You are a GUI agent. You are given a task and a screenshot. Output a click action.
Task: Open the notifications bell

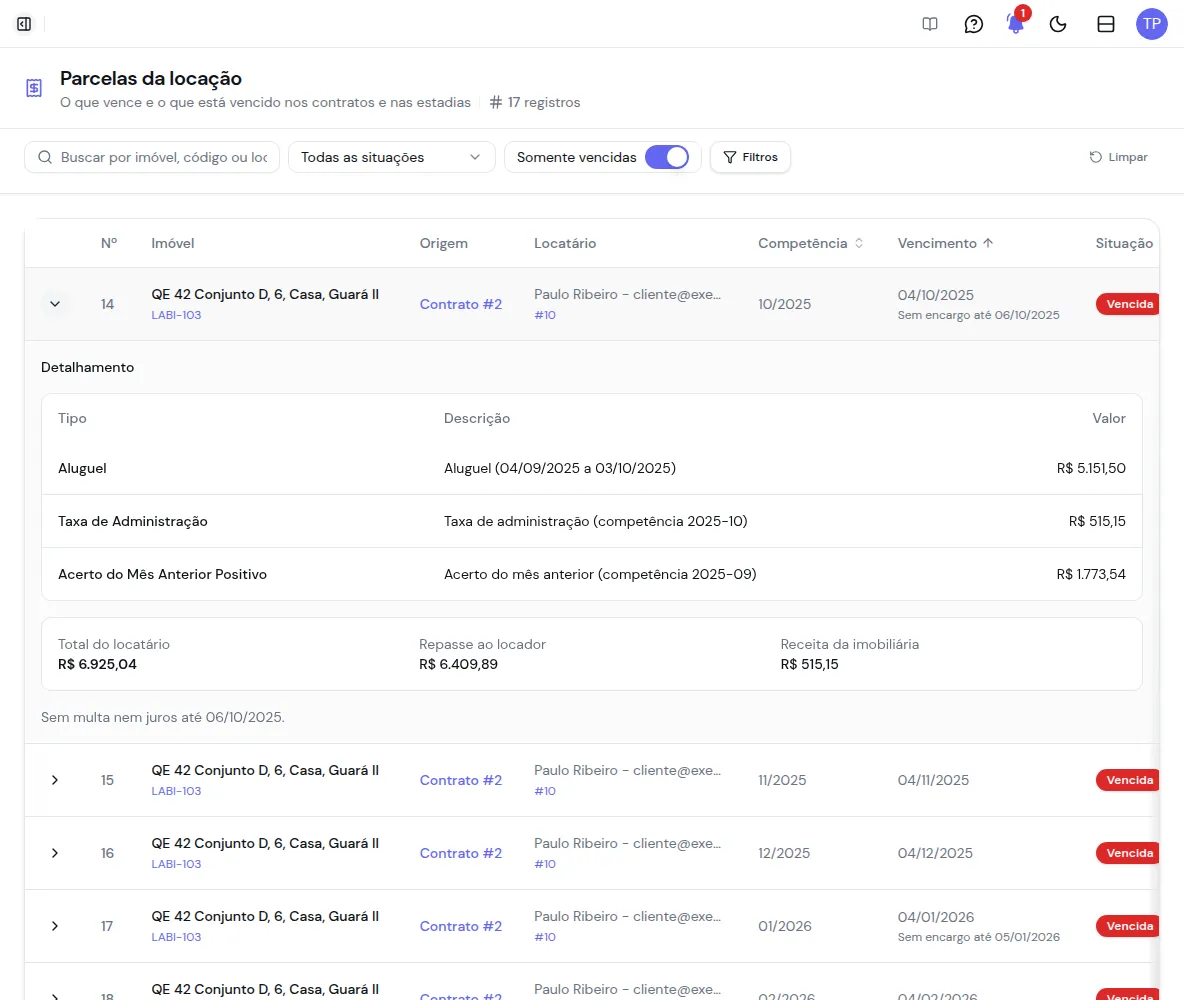click(x=1016, y=24)
